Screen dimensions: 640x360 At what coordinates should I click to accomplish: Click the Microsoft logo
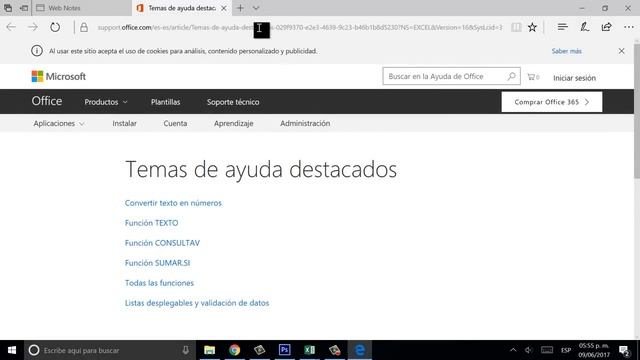point(59,76)
